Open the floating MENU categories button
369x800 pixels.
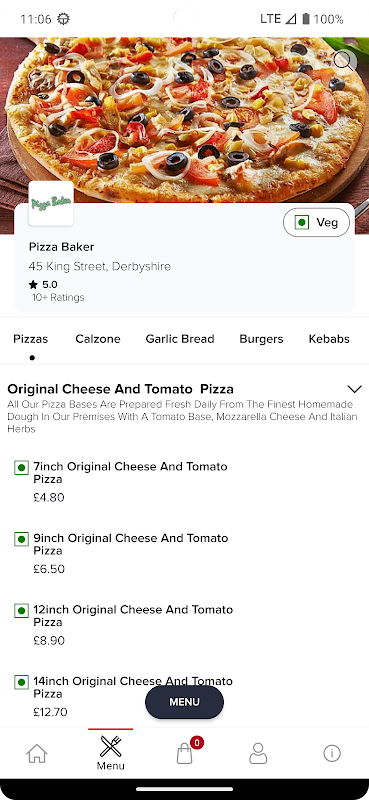(184, 702)
